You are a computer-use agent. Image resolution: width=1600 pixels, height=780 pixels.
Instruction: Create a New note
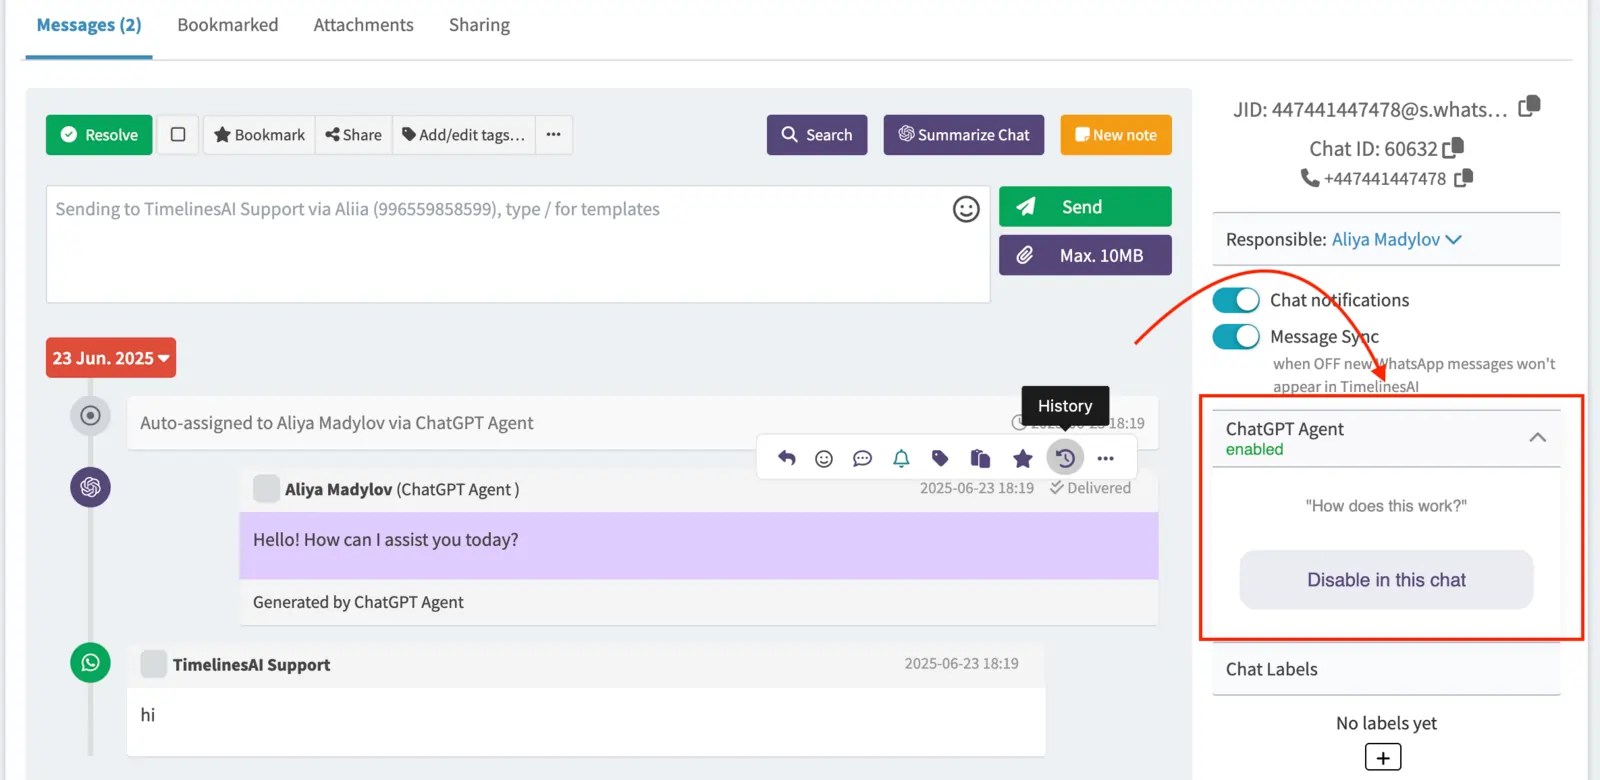(x=1116, y=134)
